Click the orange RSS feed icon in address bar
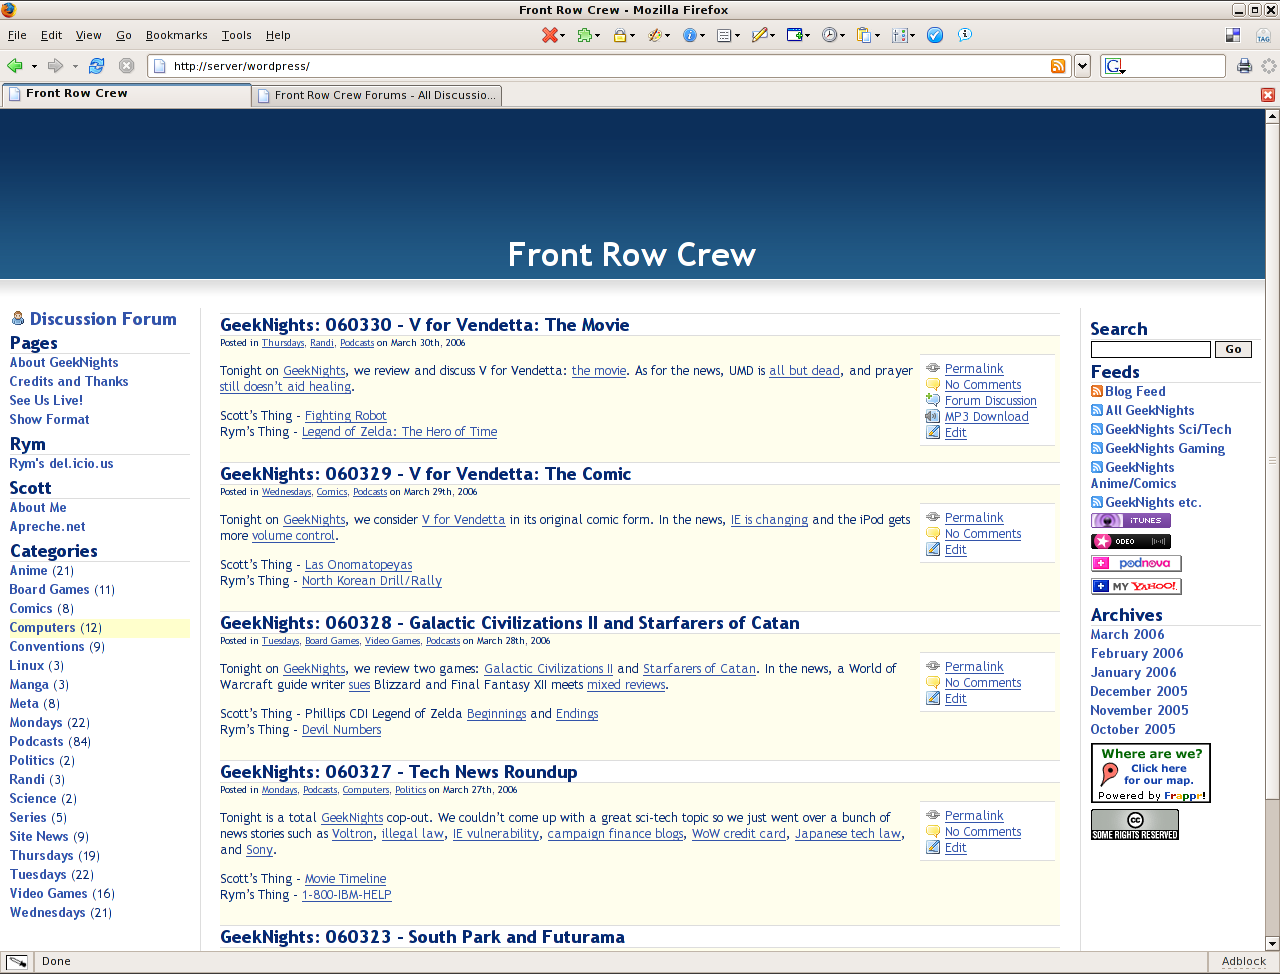The width and height of the screenshot is (1280, 974). pyautogui.click(x=1058, y=66)
